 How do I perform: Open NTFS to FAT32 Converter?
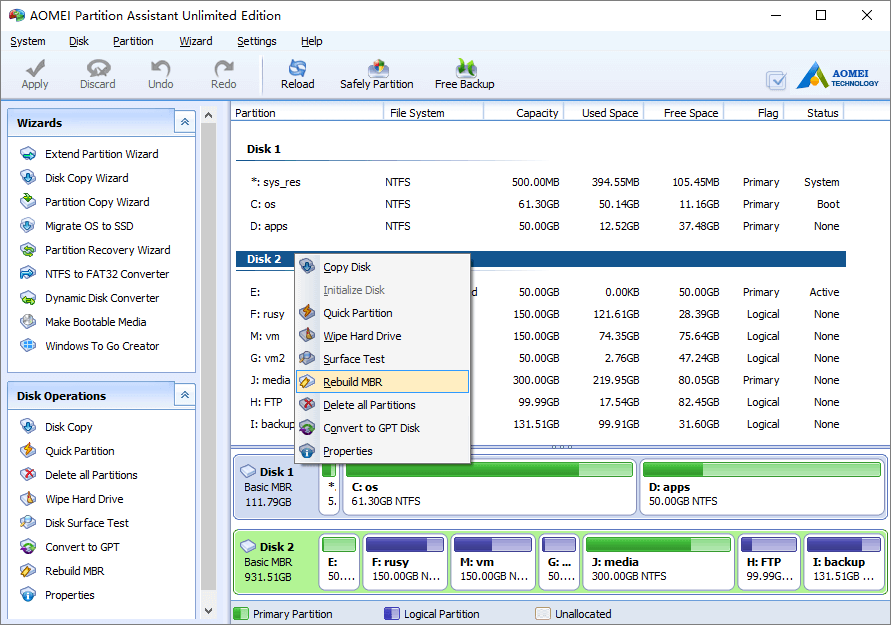[x=107, y=274]
